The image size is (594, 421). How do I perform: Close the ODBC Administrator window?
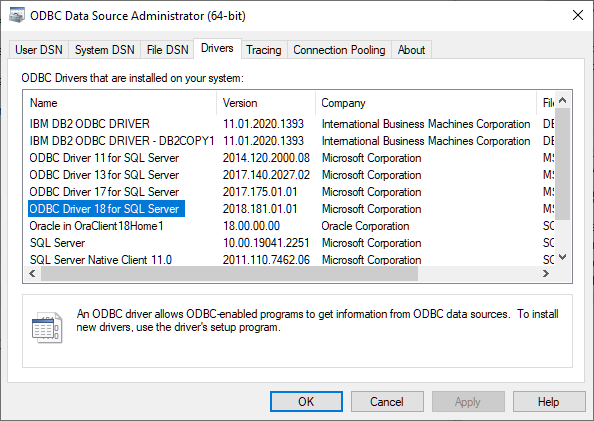578,16
